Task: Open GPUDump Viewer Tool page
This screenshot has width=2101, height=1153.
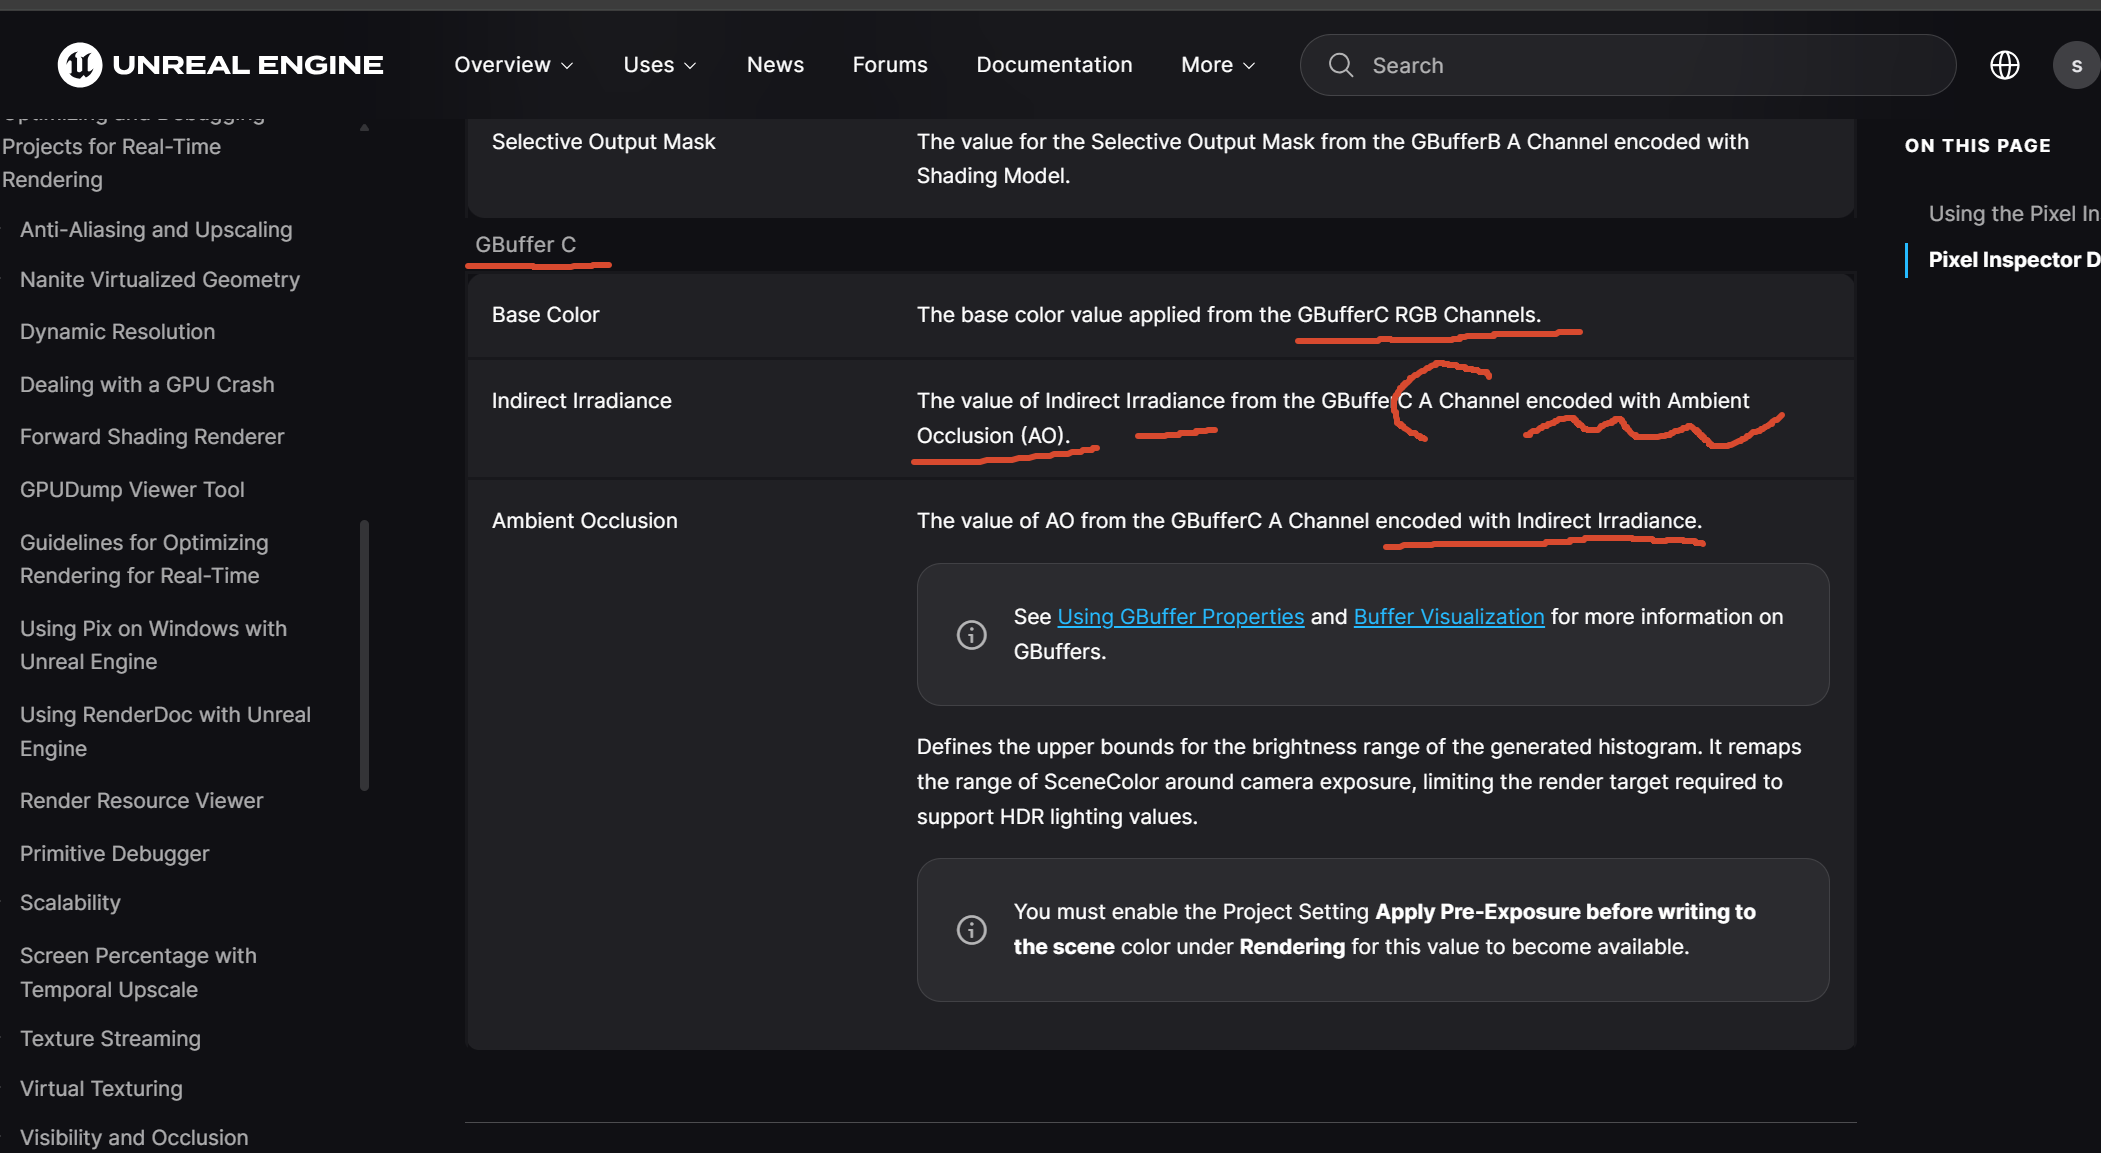Action: click(132, 490)
